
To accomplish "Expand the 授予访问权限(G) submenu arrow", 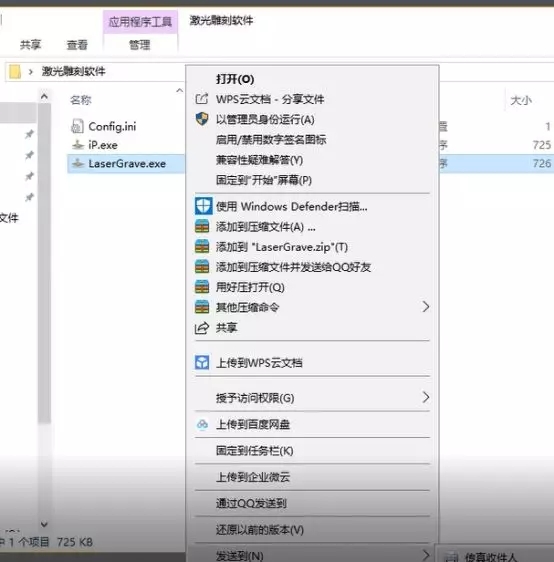I will [425, 397].
